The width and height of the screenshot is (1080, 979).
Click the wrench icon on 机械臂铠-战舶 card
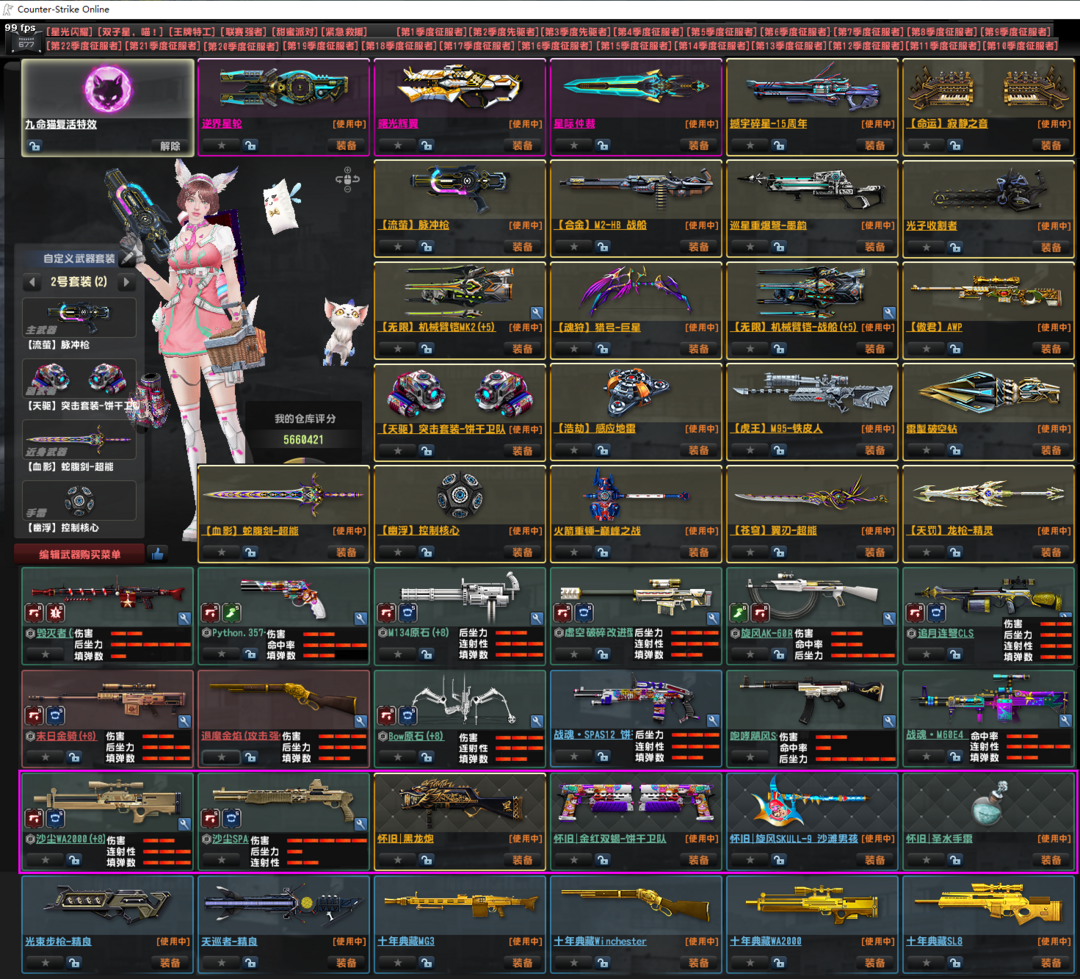889,313
